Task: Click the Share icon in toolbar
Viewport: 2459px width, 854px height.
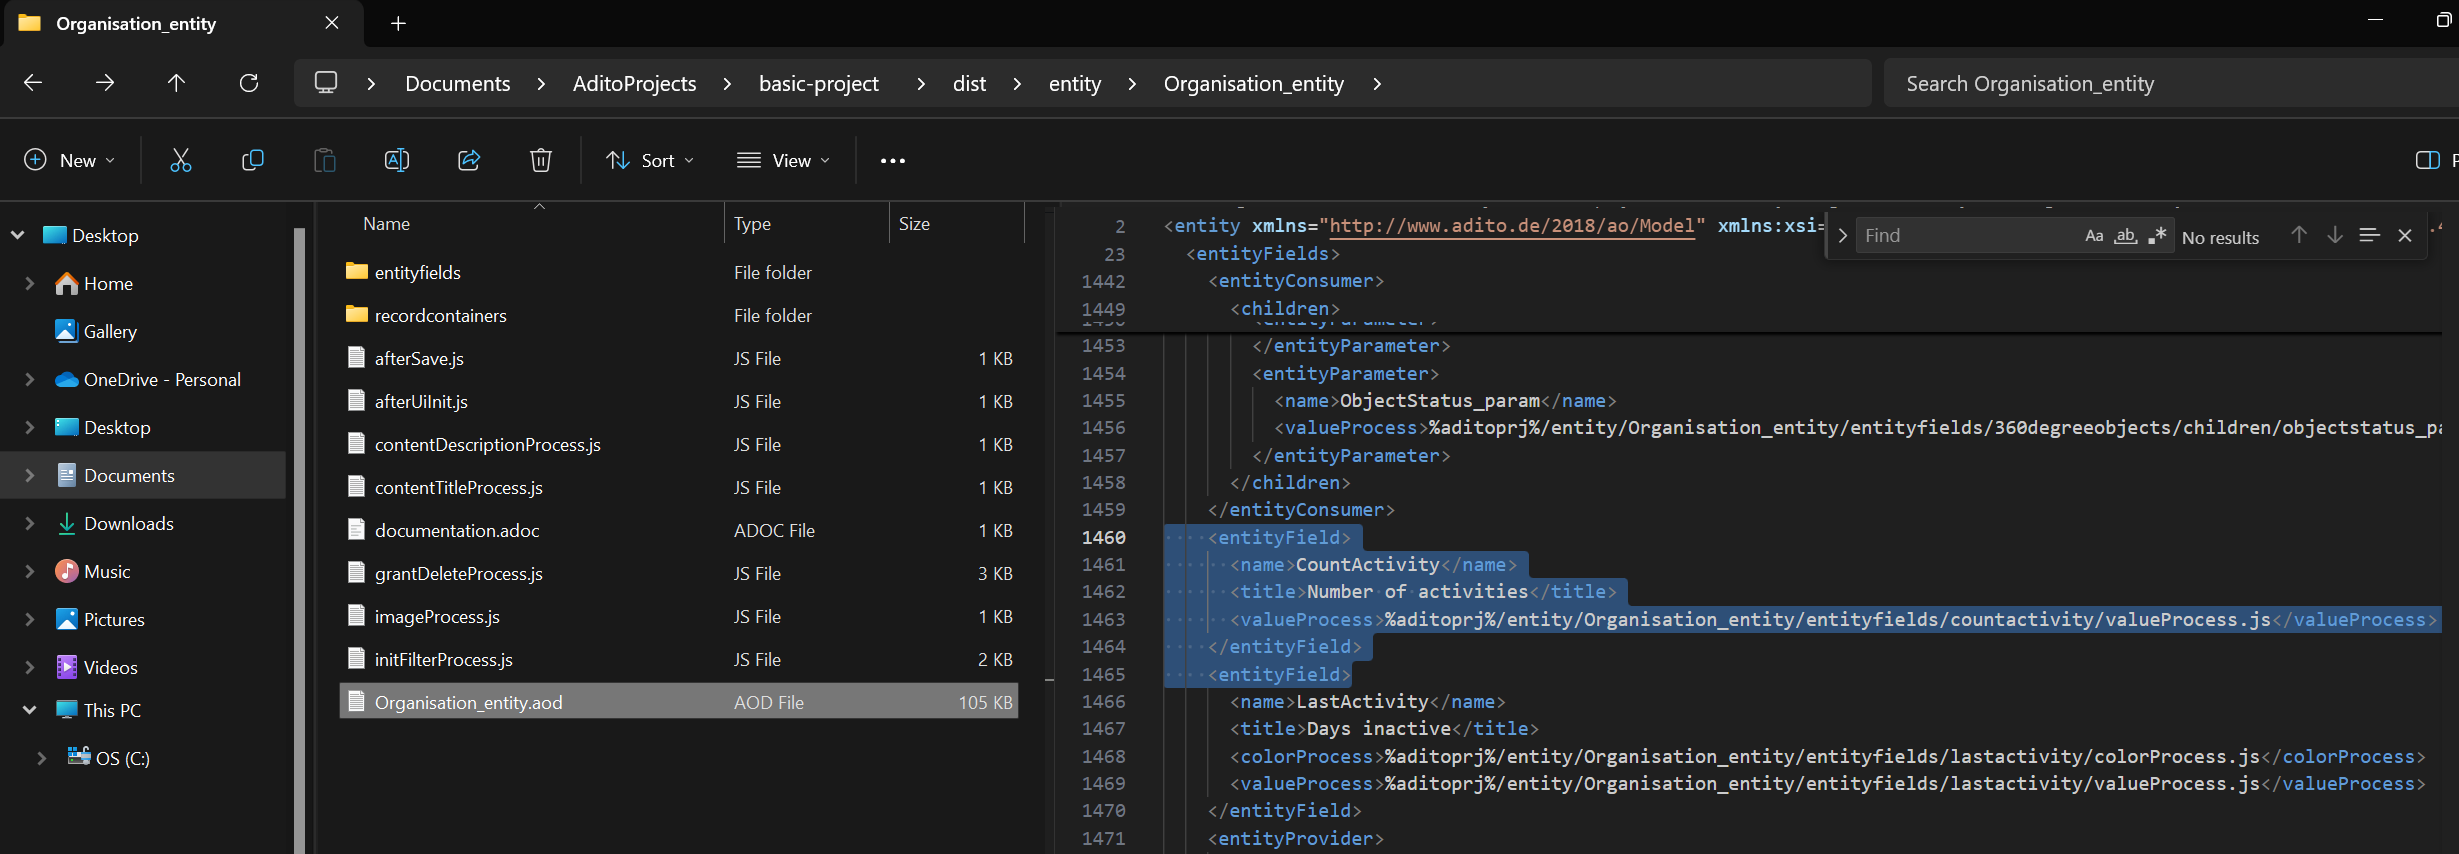Action: 469,160
